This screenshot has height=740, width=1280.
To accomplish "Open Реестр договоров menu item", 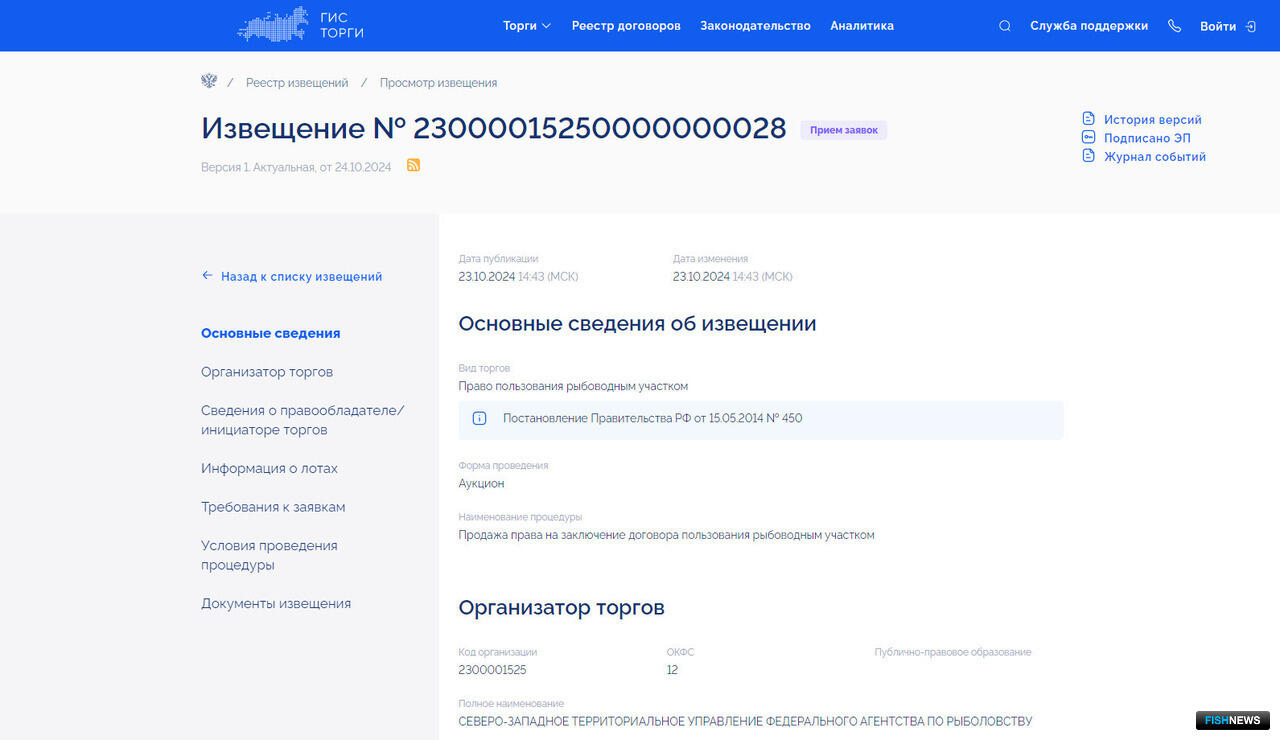I will point(626,26).
